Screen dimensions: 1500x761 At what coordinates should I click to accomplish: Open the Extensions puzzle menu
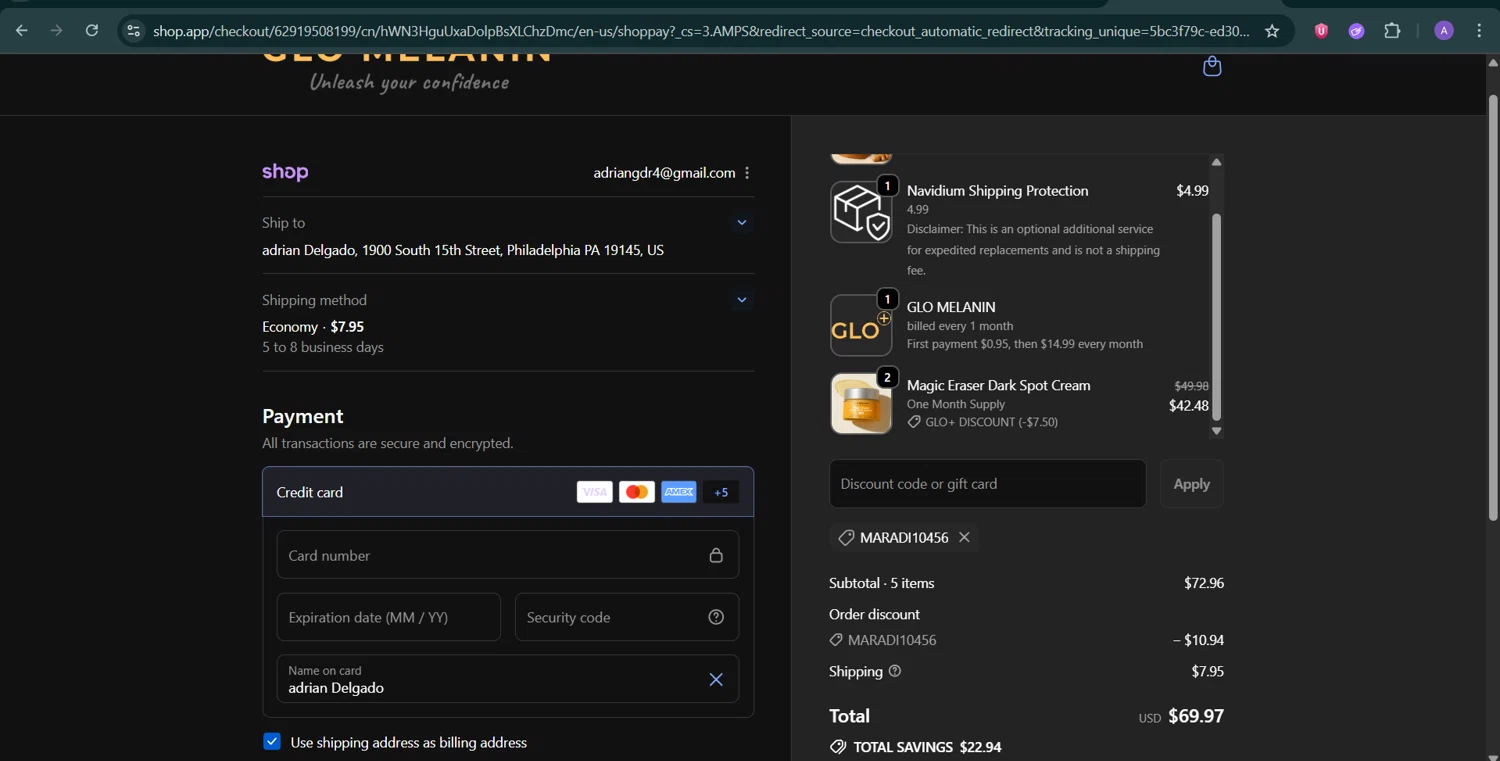[1392, 31]
